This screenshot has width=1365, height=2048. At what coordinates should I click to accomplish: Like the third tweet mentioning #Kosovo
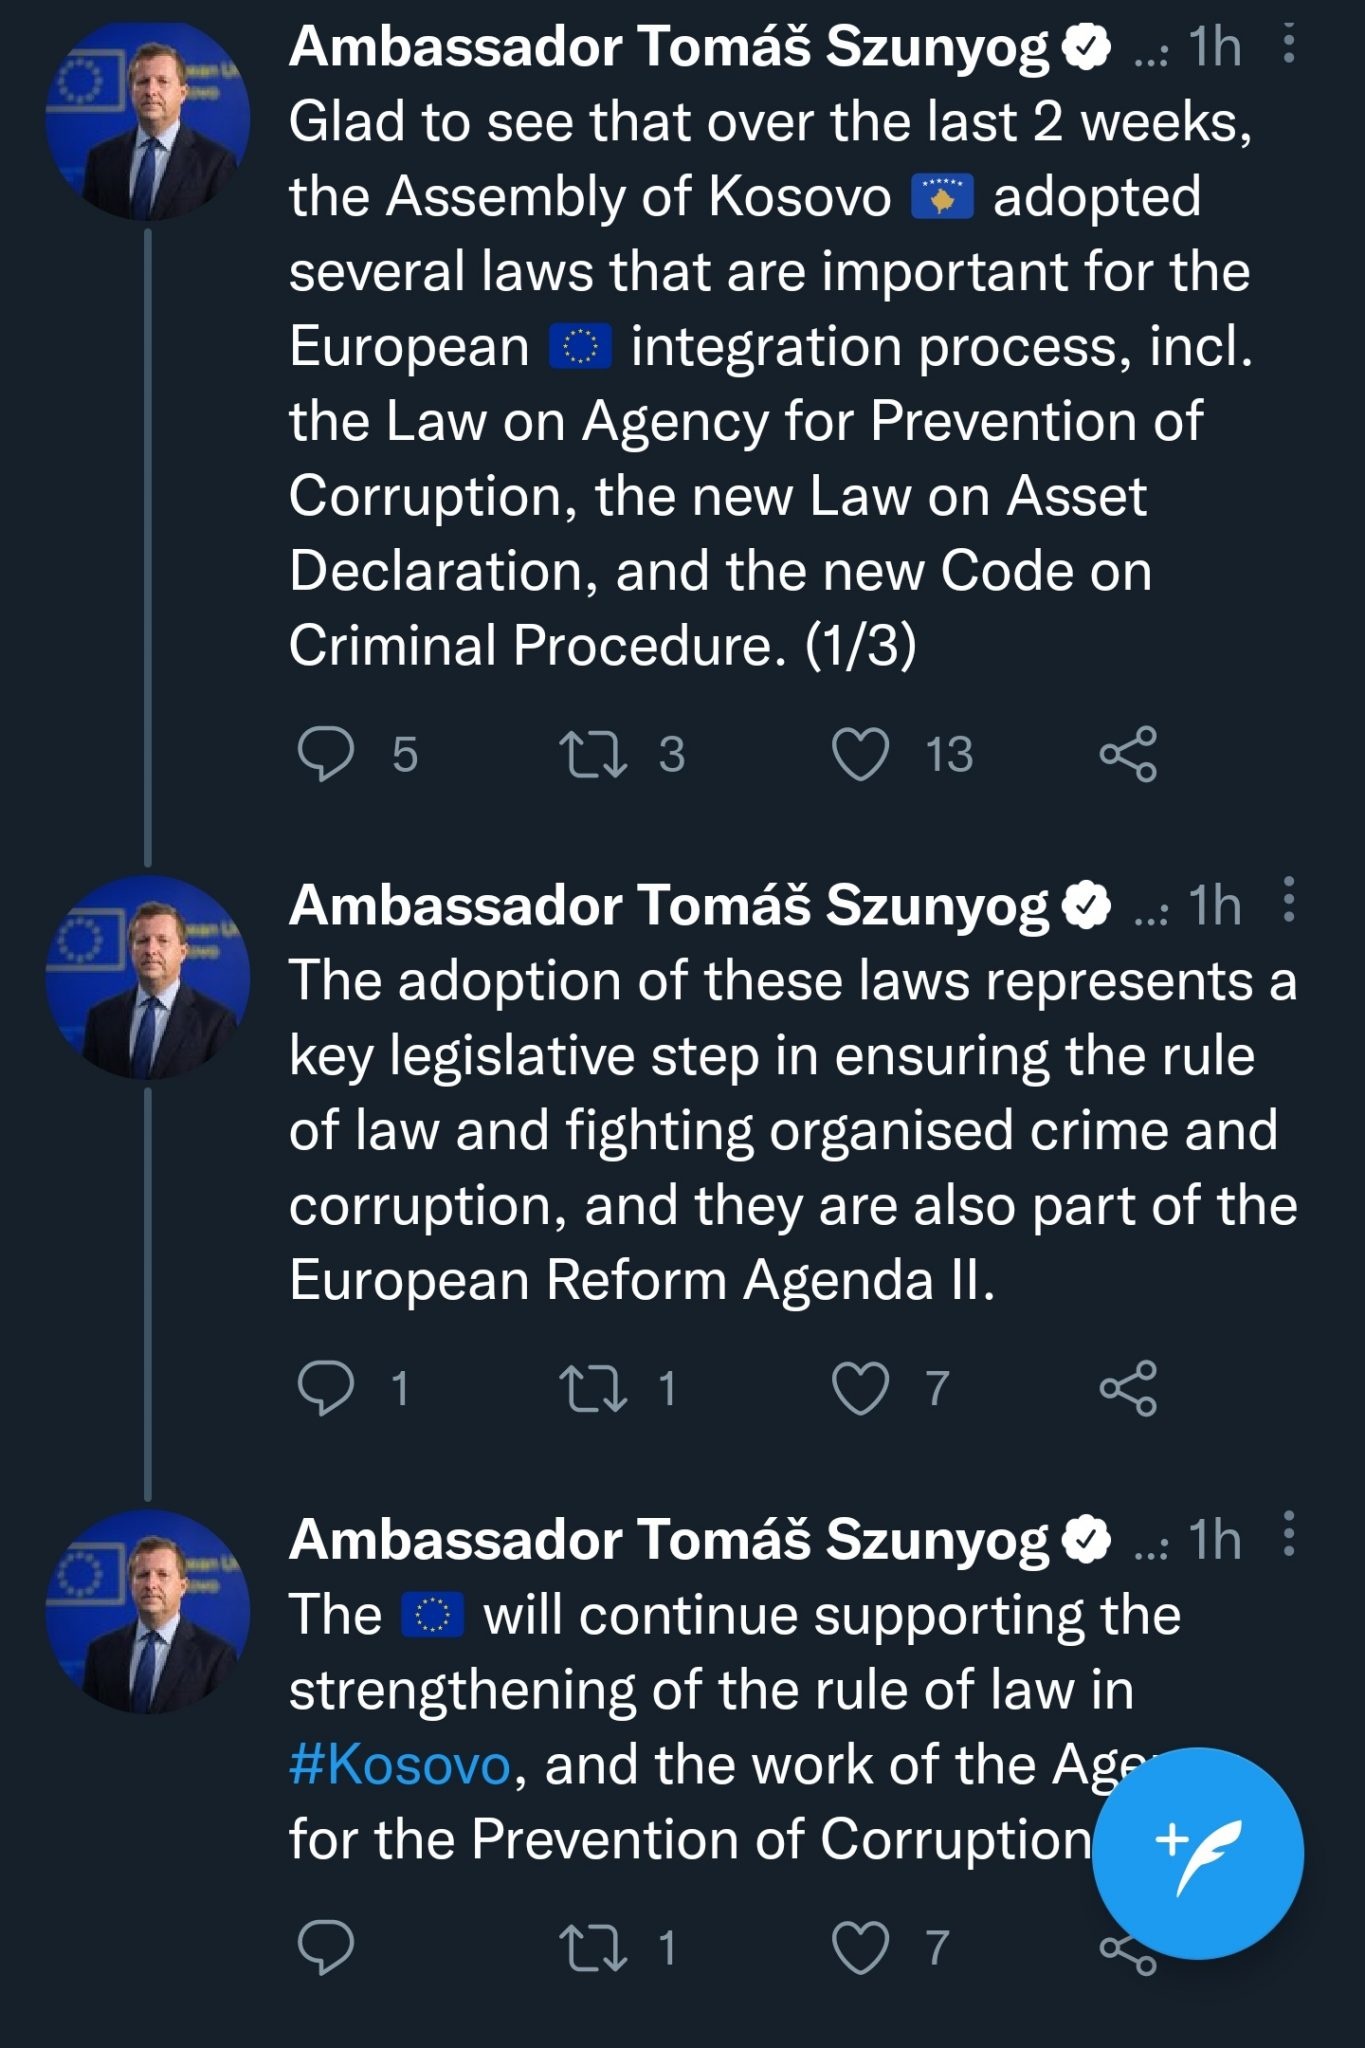860,1947
